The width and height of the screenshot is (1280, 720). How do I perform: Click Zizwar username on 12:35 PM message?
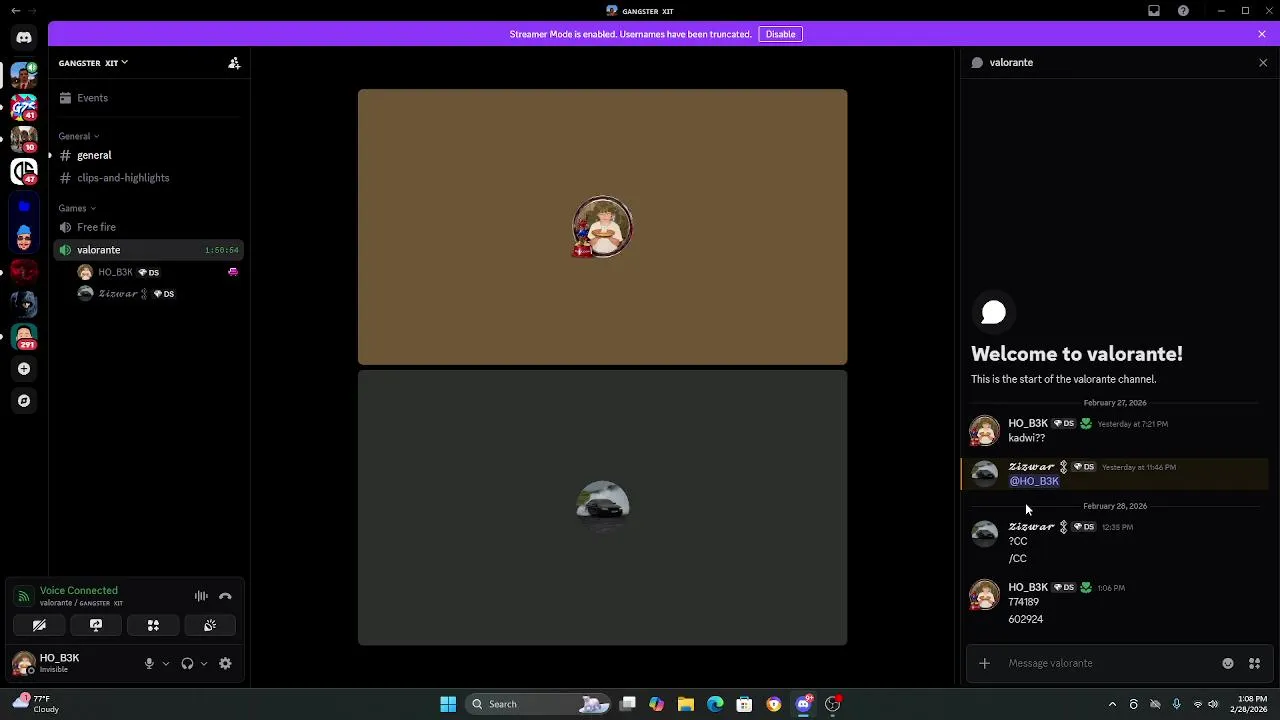(x=1031, y=526)
